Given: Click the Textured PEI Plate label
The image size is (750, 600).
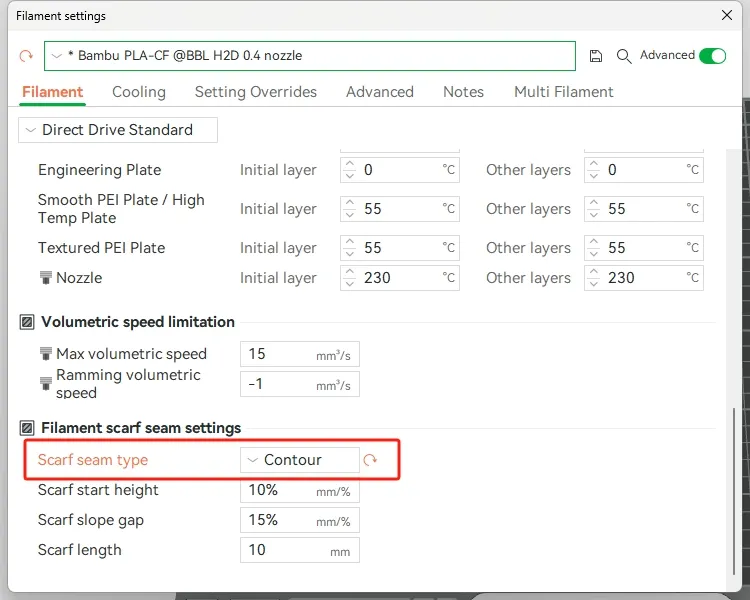Looking at the screenshot, I should tap(101, 248).
